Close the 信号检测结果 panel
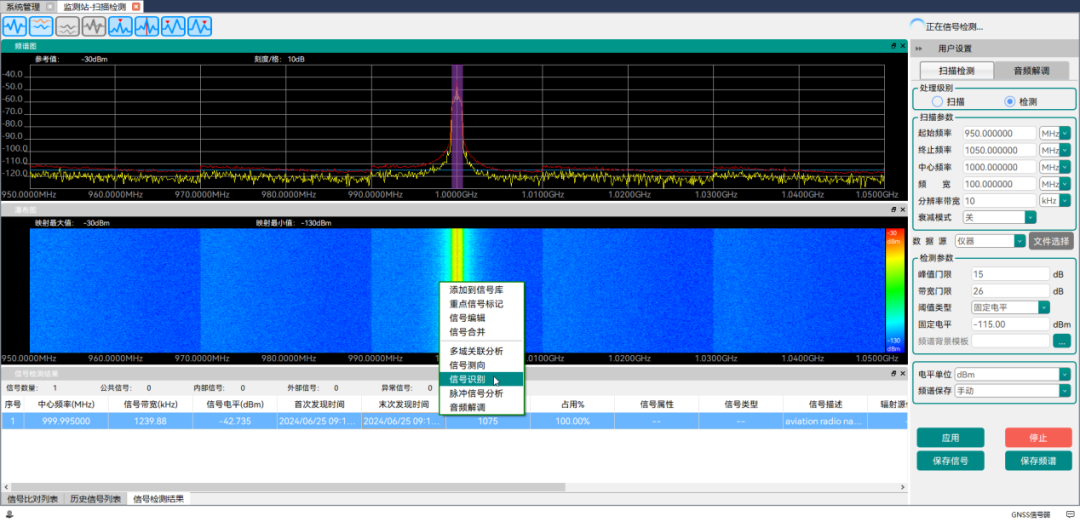The image size is (1080, 522). pos(902,373)
